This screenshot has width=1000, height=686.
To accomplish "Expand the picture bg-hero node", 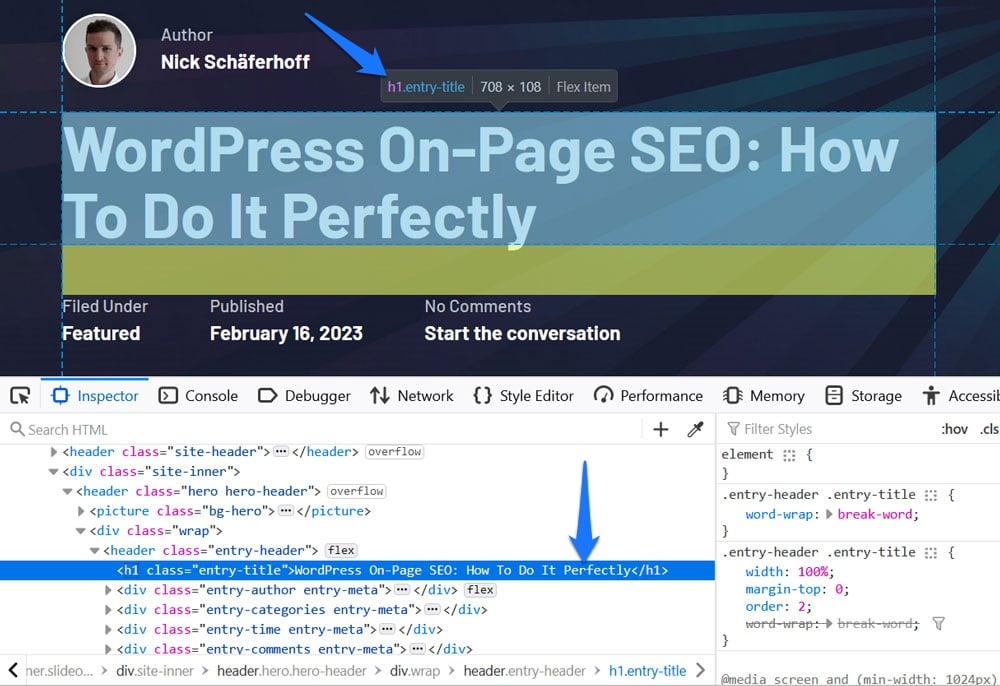I will (82, 511).
